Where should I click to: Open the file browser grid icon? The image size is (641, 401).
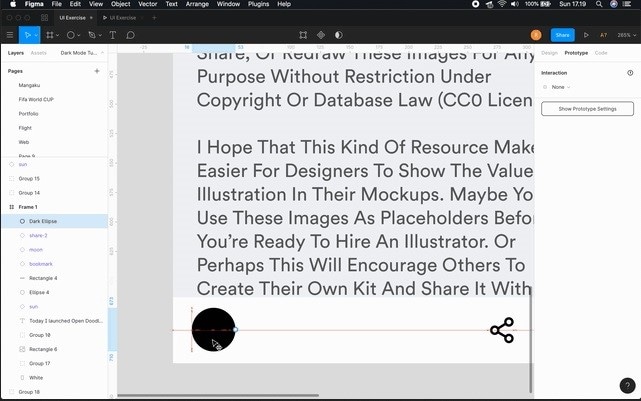45,18
